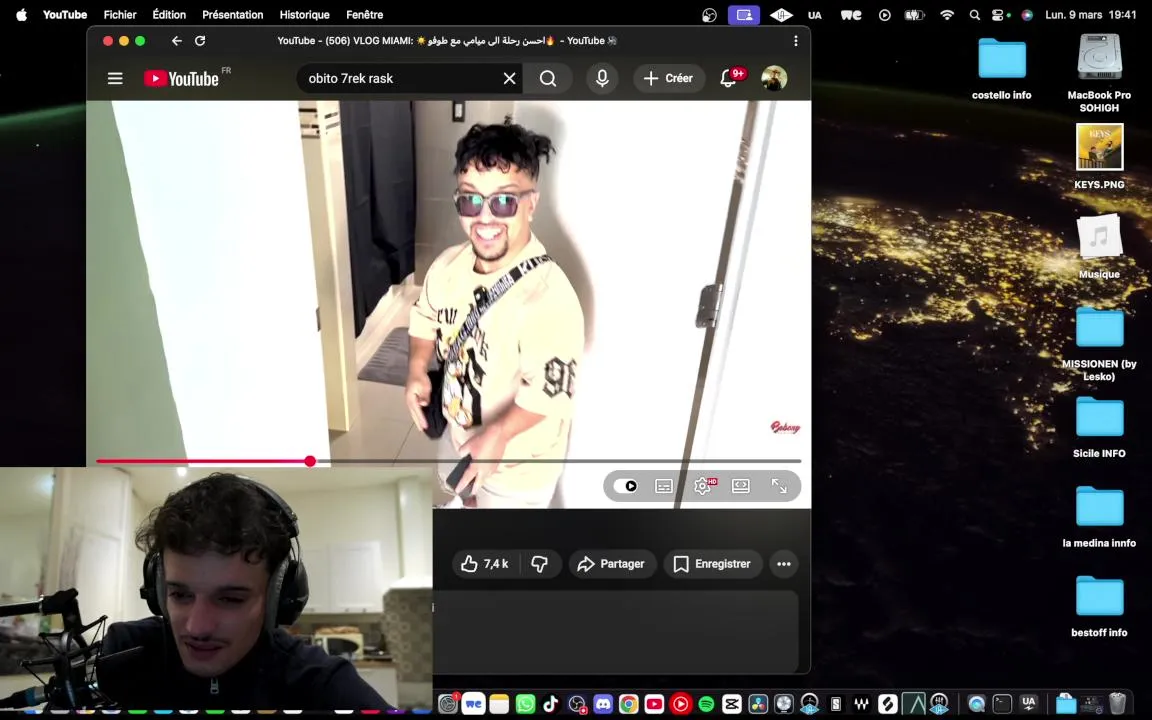Toggle subtitles in the video player

663,486
